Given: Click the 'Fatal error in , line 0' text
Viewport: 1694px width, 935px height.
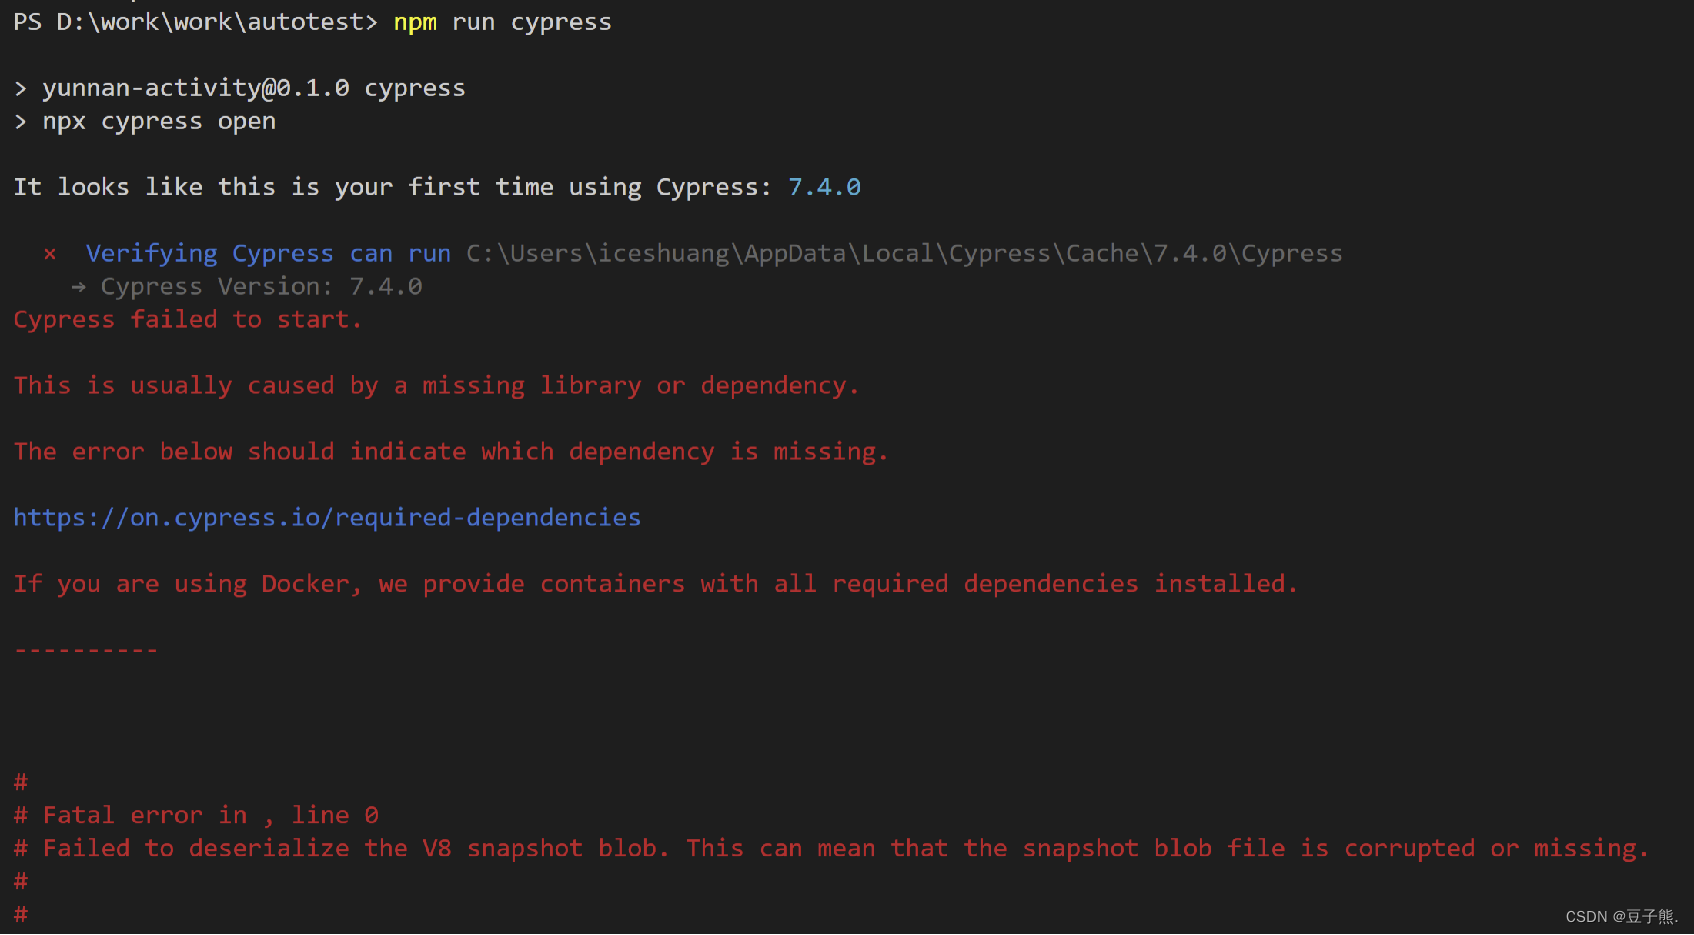Looking at the screenshot, I should click(x=210, y=815).
